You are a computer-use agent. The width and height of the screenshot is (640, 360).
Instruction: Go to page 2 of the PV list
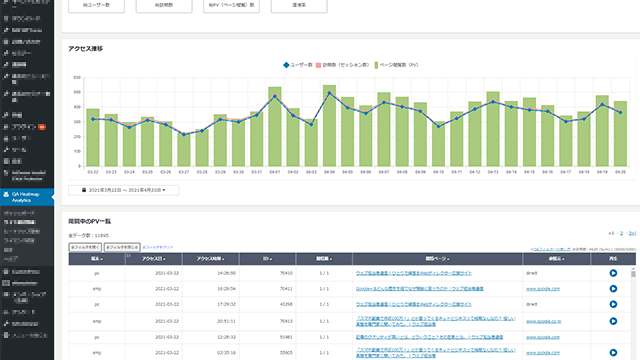click(621, 233)
